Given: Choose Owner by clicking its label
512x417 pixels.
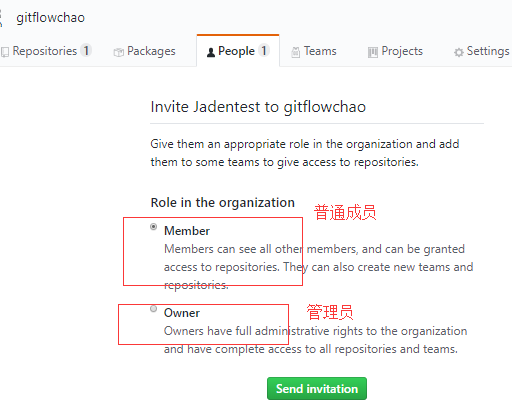Looking at the screenshot, I should [182, 313].
